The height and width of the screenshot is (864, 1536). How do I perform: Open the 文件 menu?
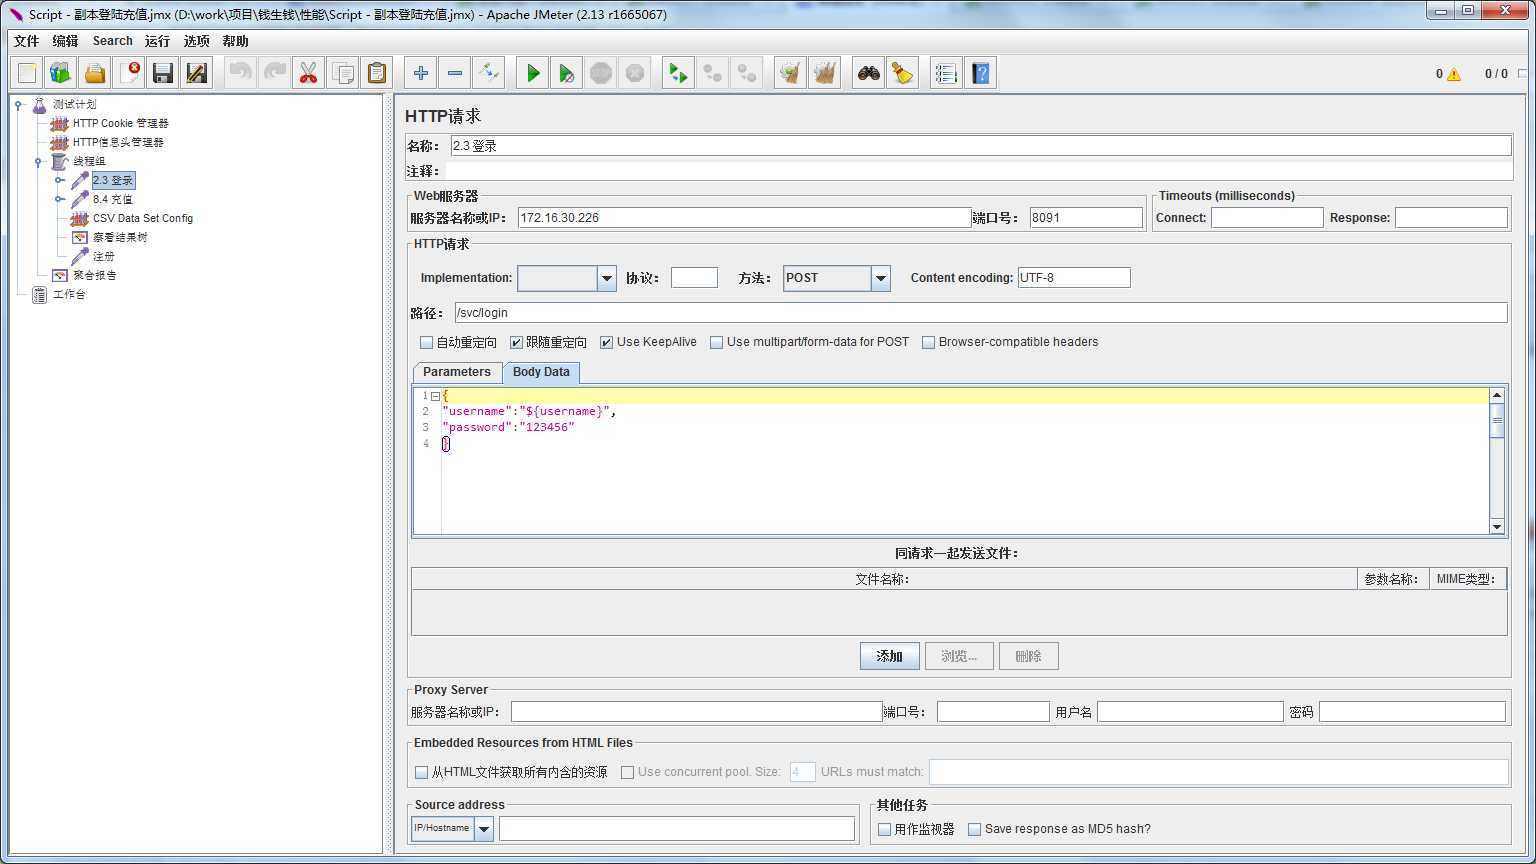click(x=26, y=41)
